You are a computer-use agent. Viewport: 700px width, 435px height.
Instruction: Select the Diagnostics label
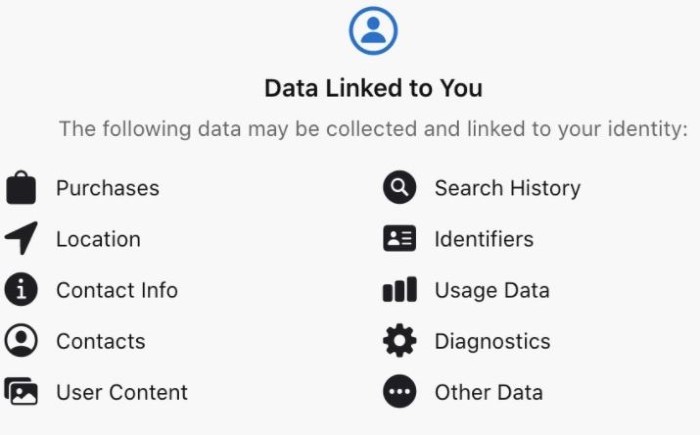pyautogui.click(x=492, y=342)
